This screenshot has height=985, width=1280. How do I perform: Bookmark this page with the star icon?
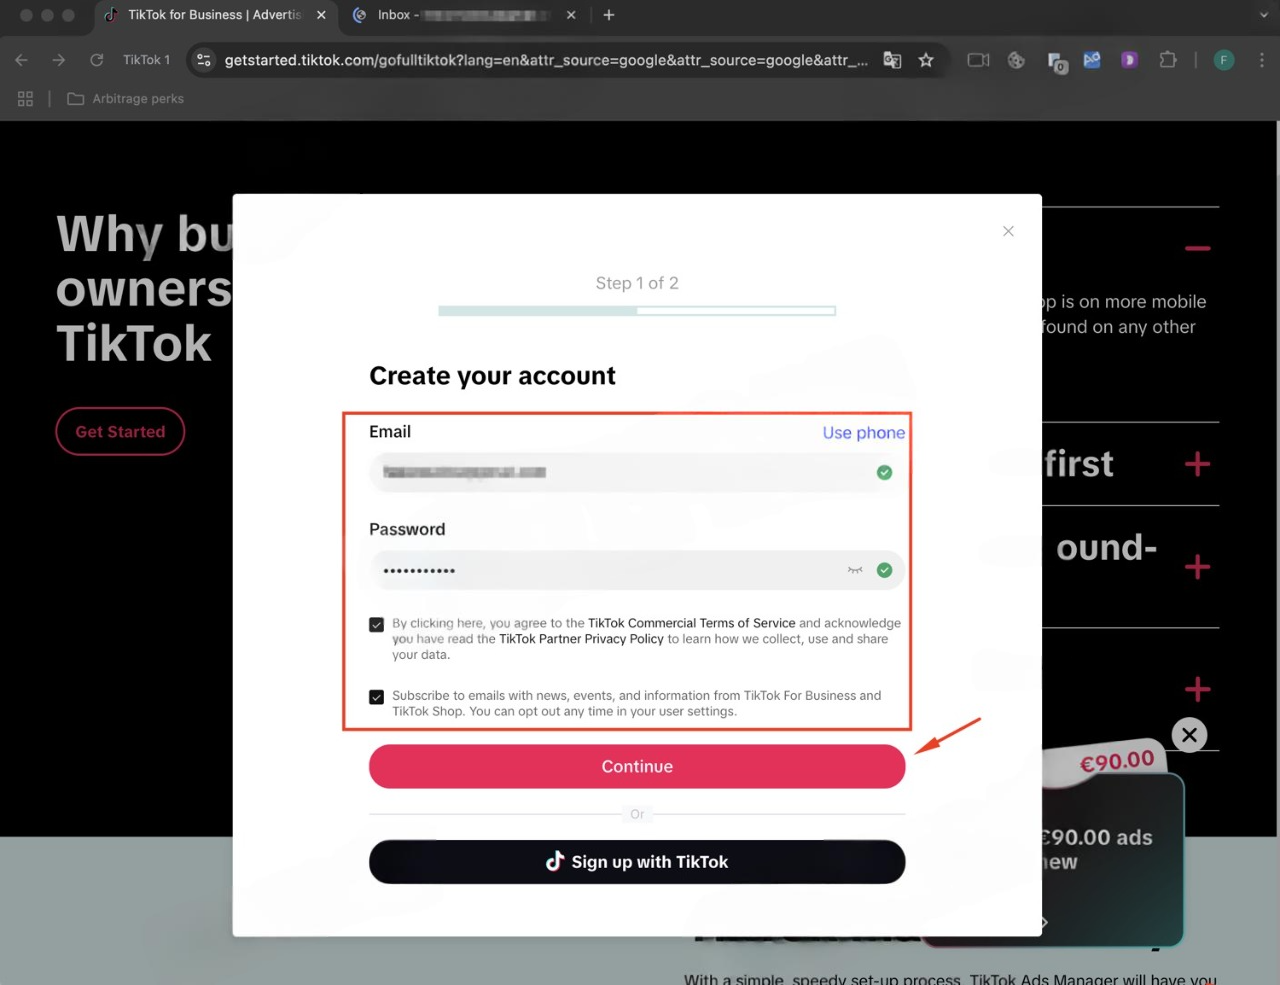coord(926,60)
